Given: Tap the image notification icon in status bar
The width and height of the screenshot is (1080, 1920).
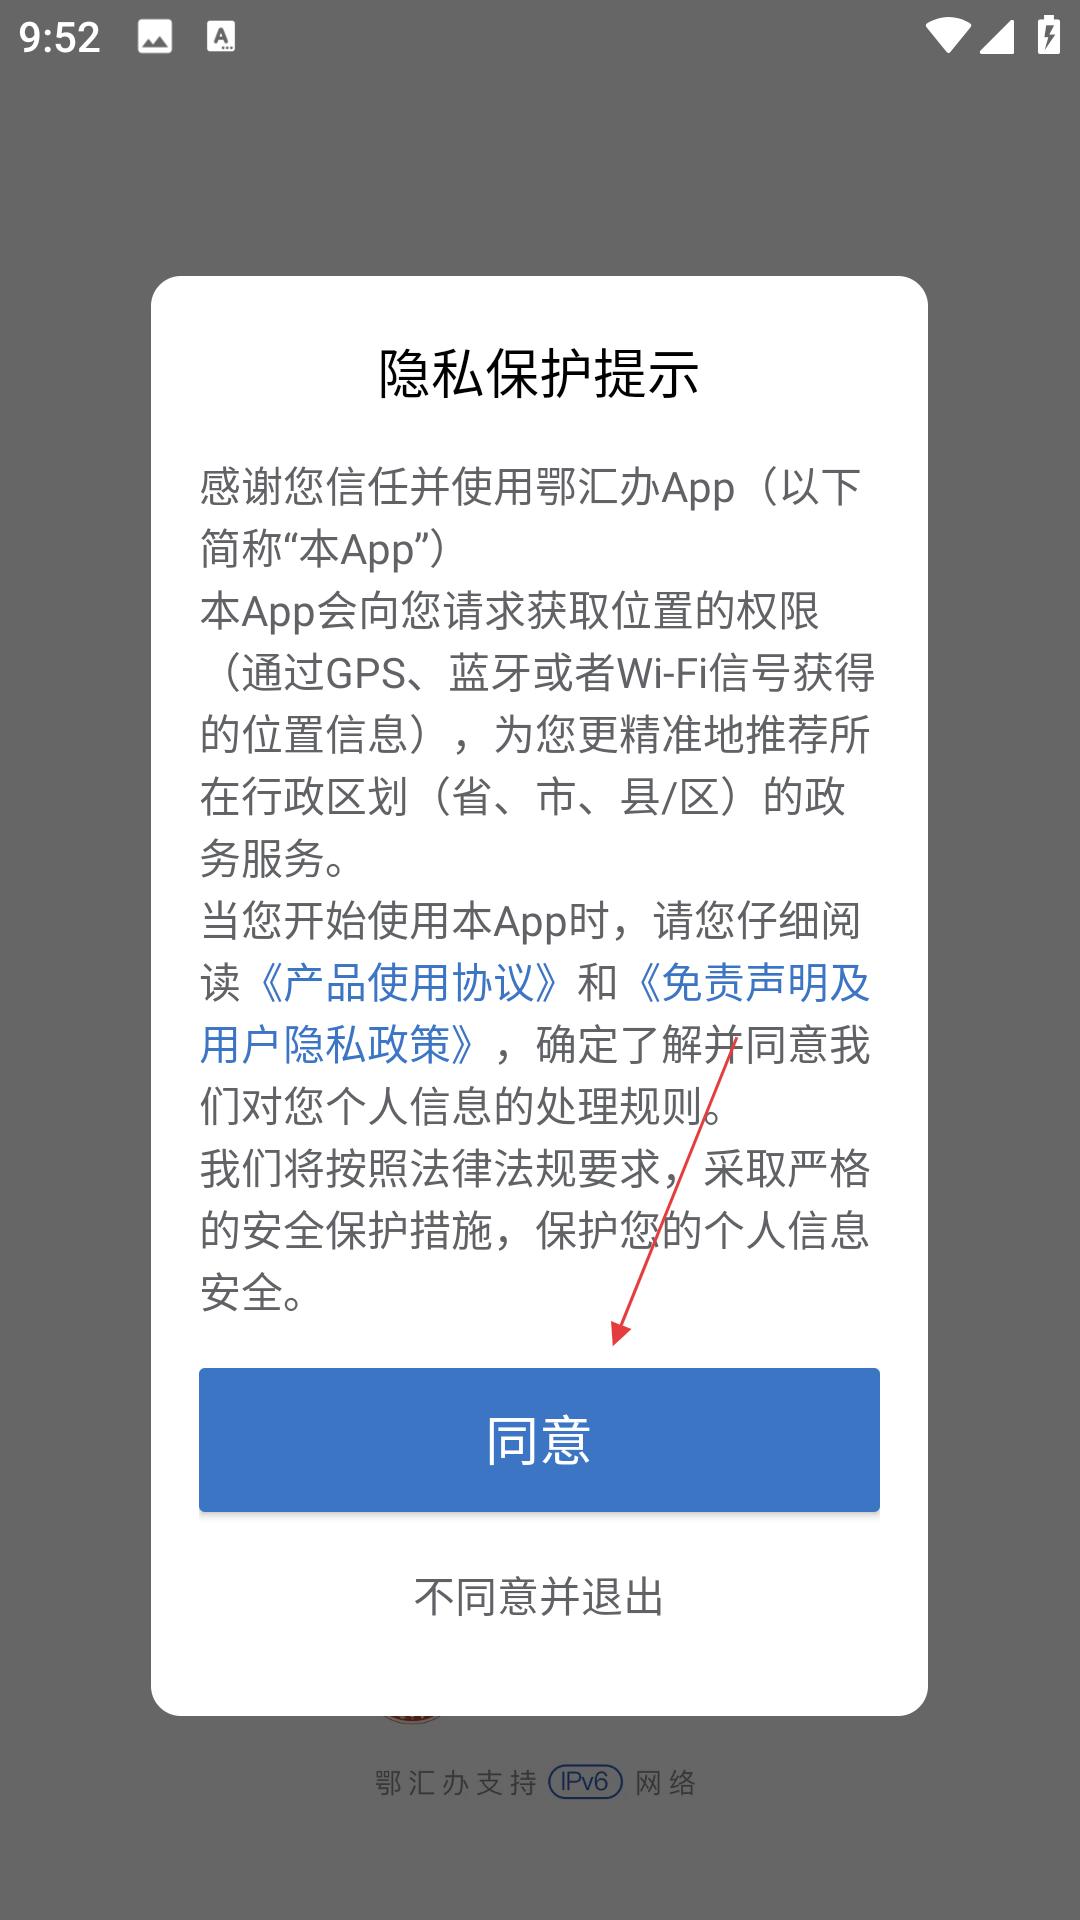Looking at the screenshot, I should (155, 38).
